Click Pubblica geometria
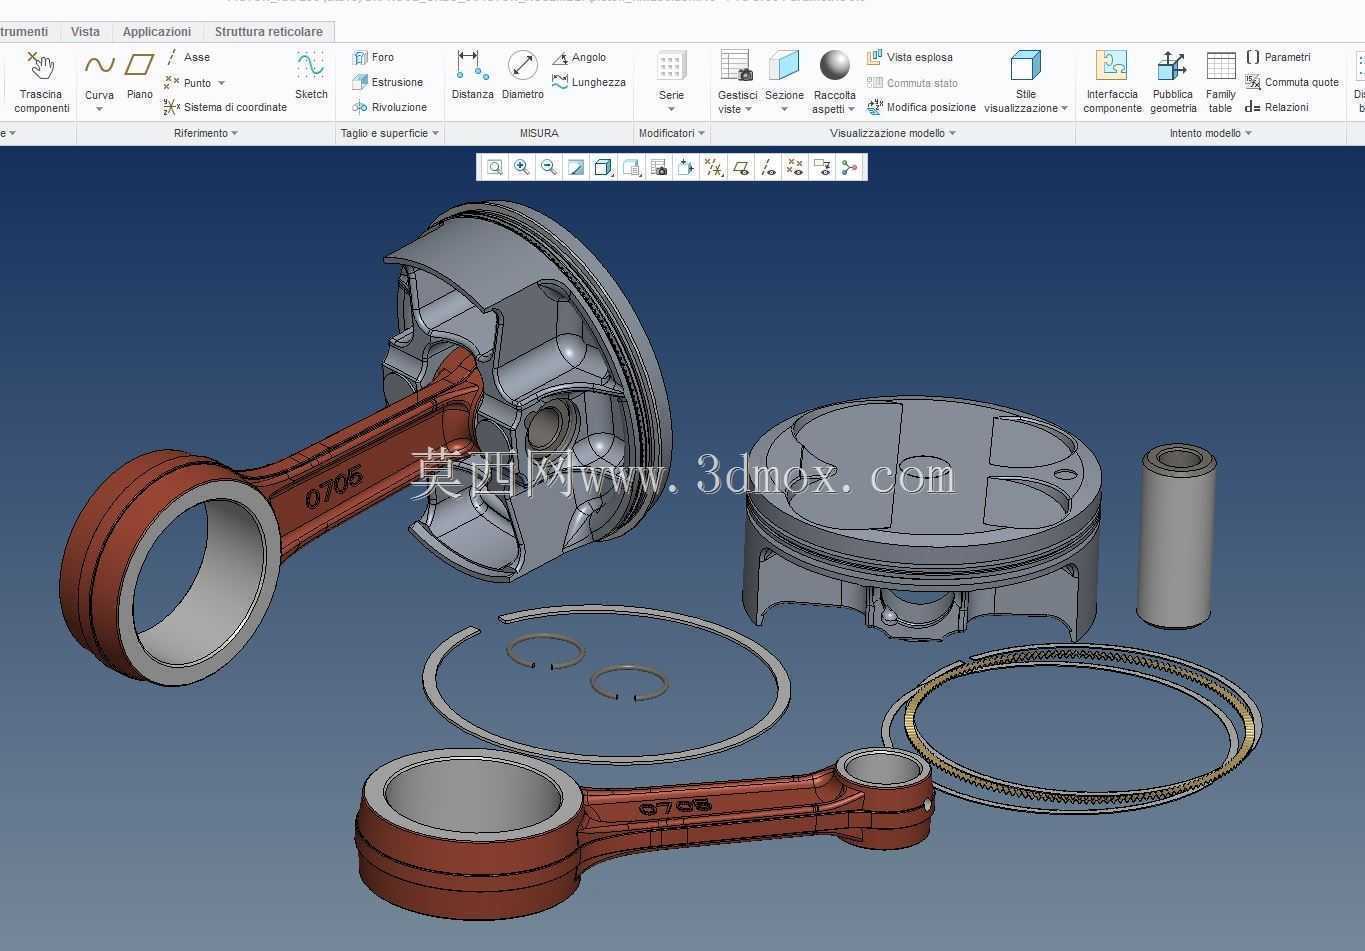1365x951 pixels. [1172, 82]
